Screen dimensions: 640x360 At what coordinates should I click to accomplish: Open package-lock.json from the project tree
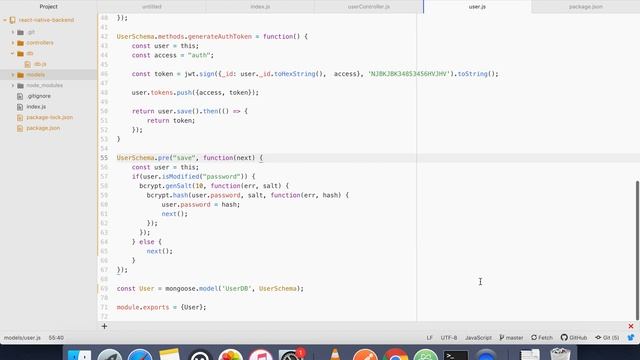[49, 117]
